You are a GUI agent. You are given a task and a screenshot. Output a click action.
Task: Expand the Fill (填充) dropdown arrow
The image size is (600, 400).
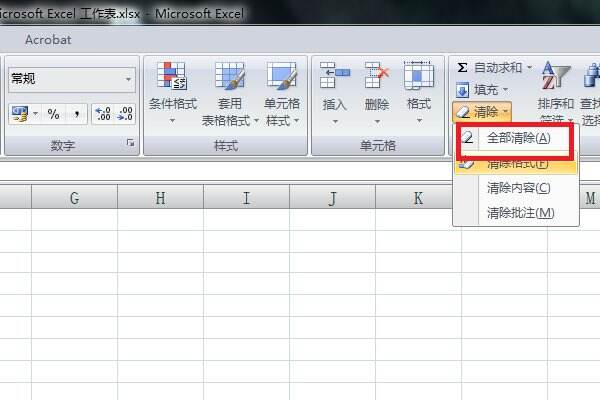click(x=505, y=90)
